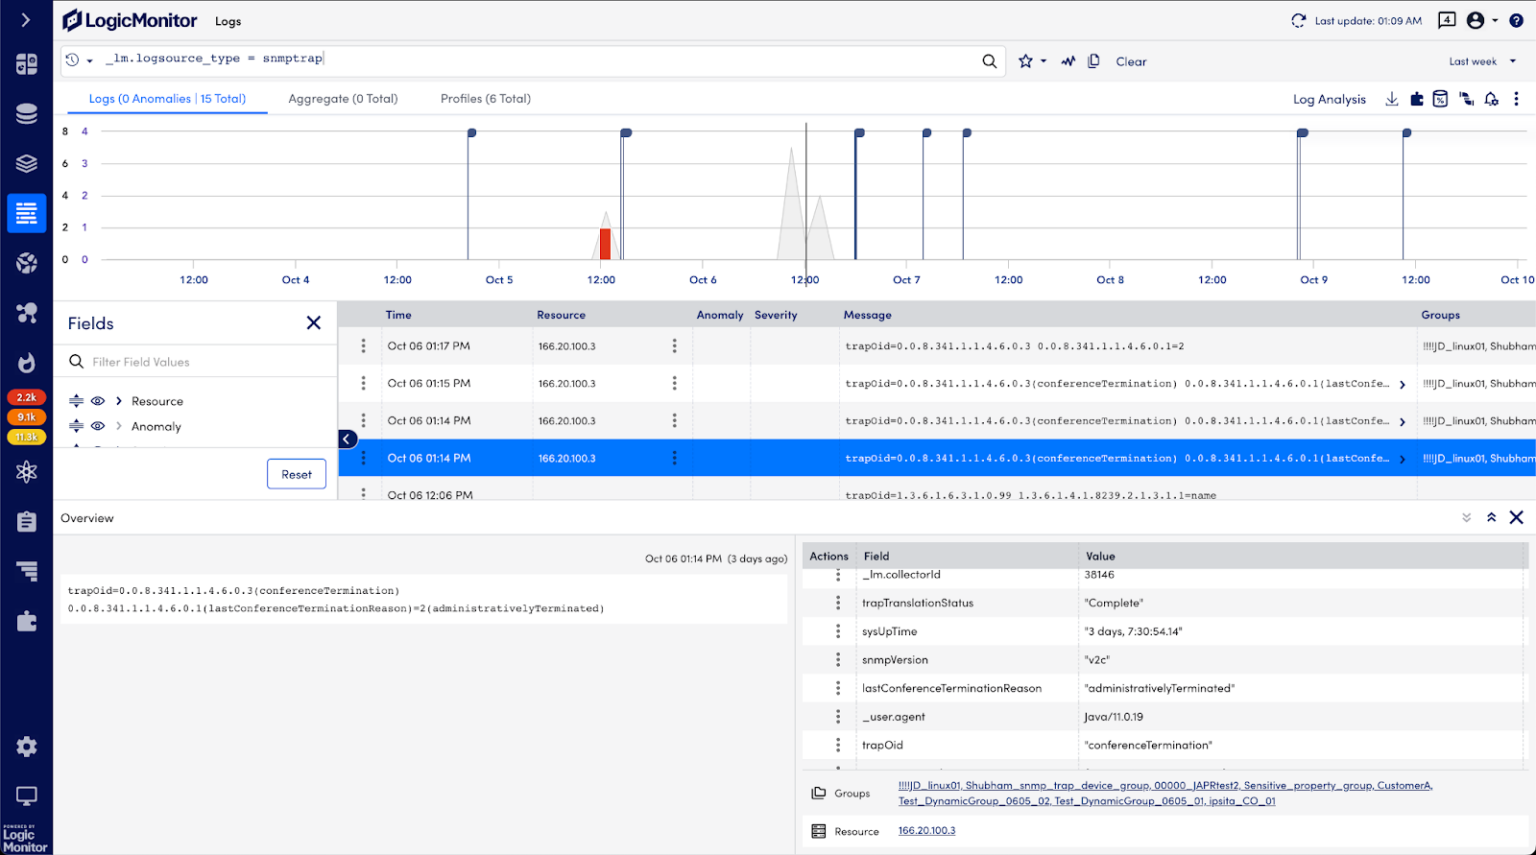Open the Logs section in the left sidebar
1536x855 pixels.
27,213
